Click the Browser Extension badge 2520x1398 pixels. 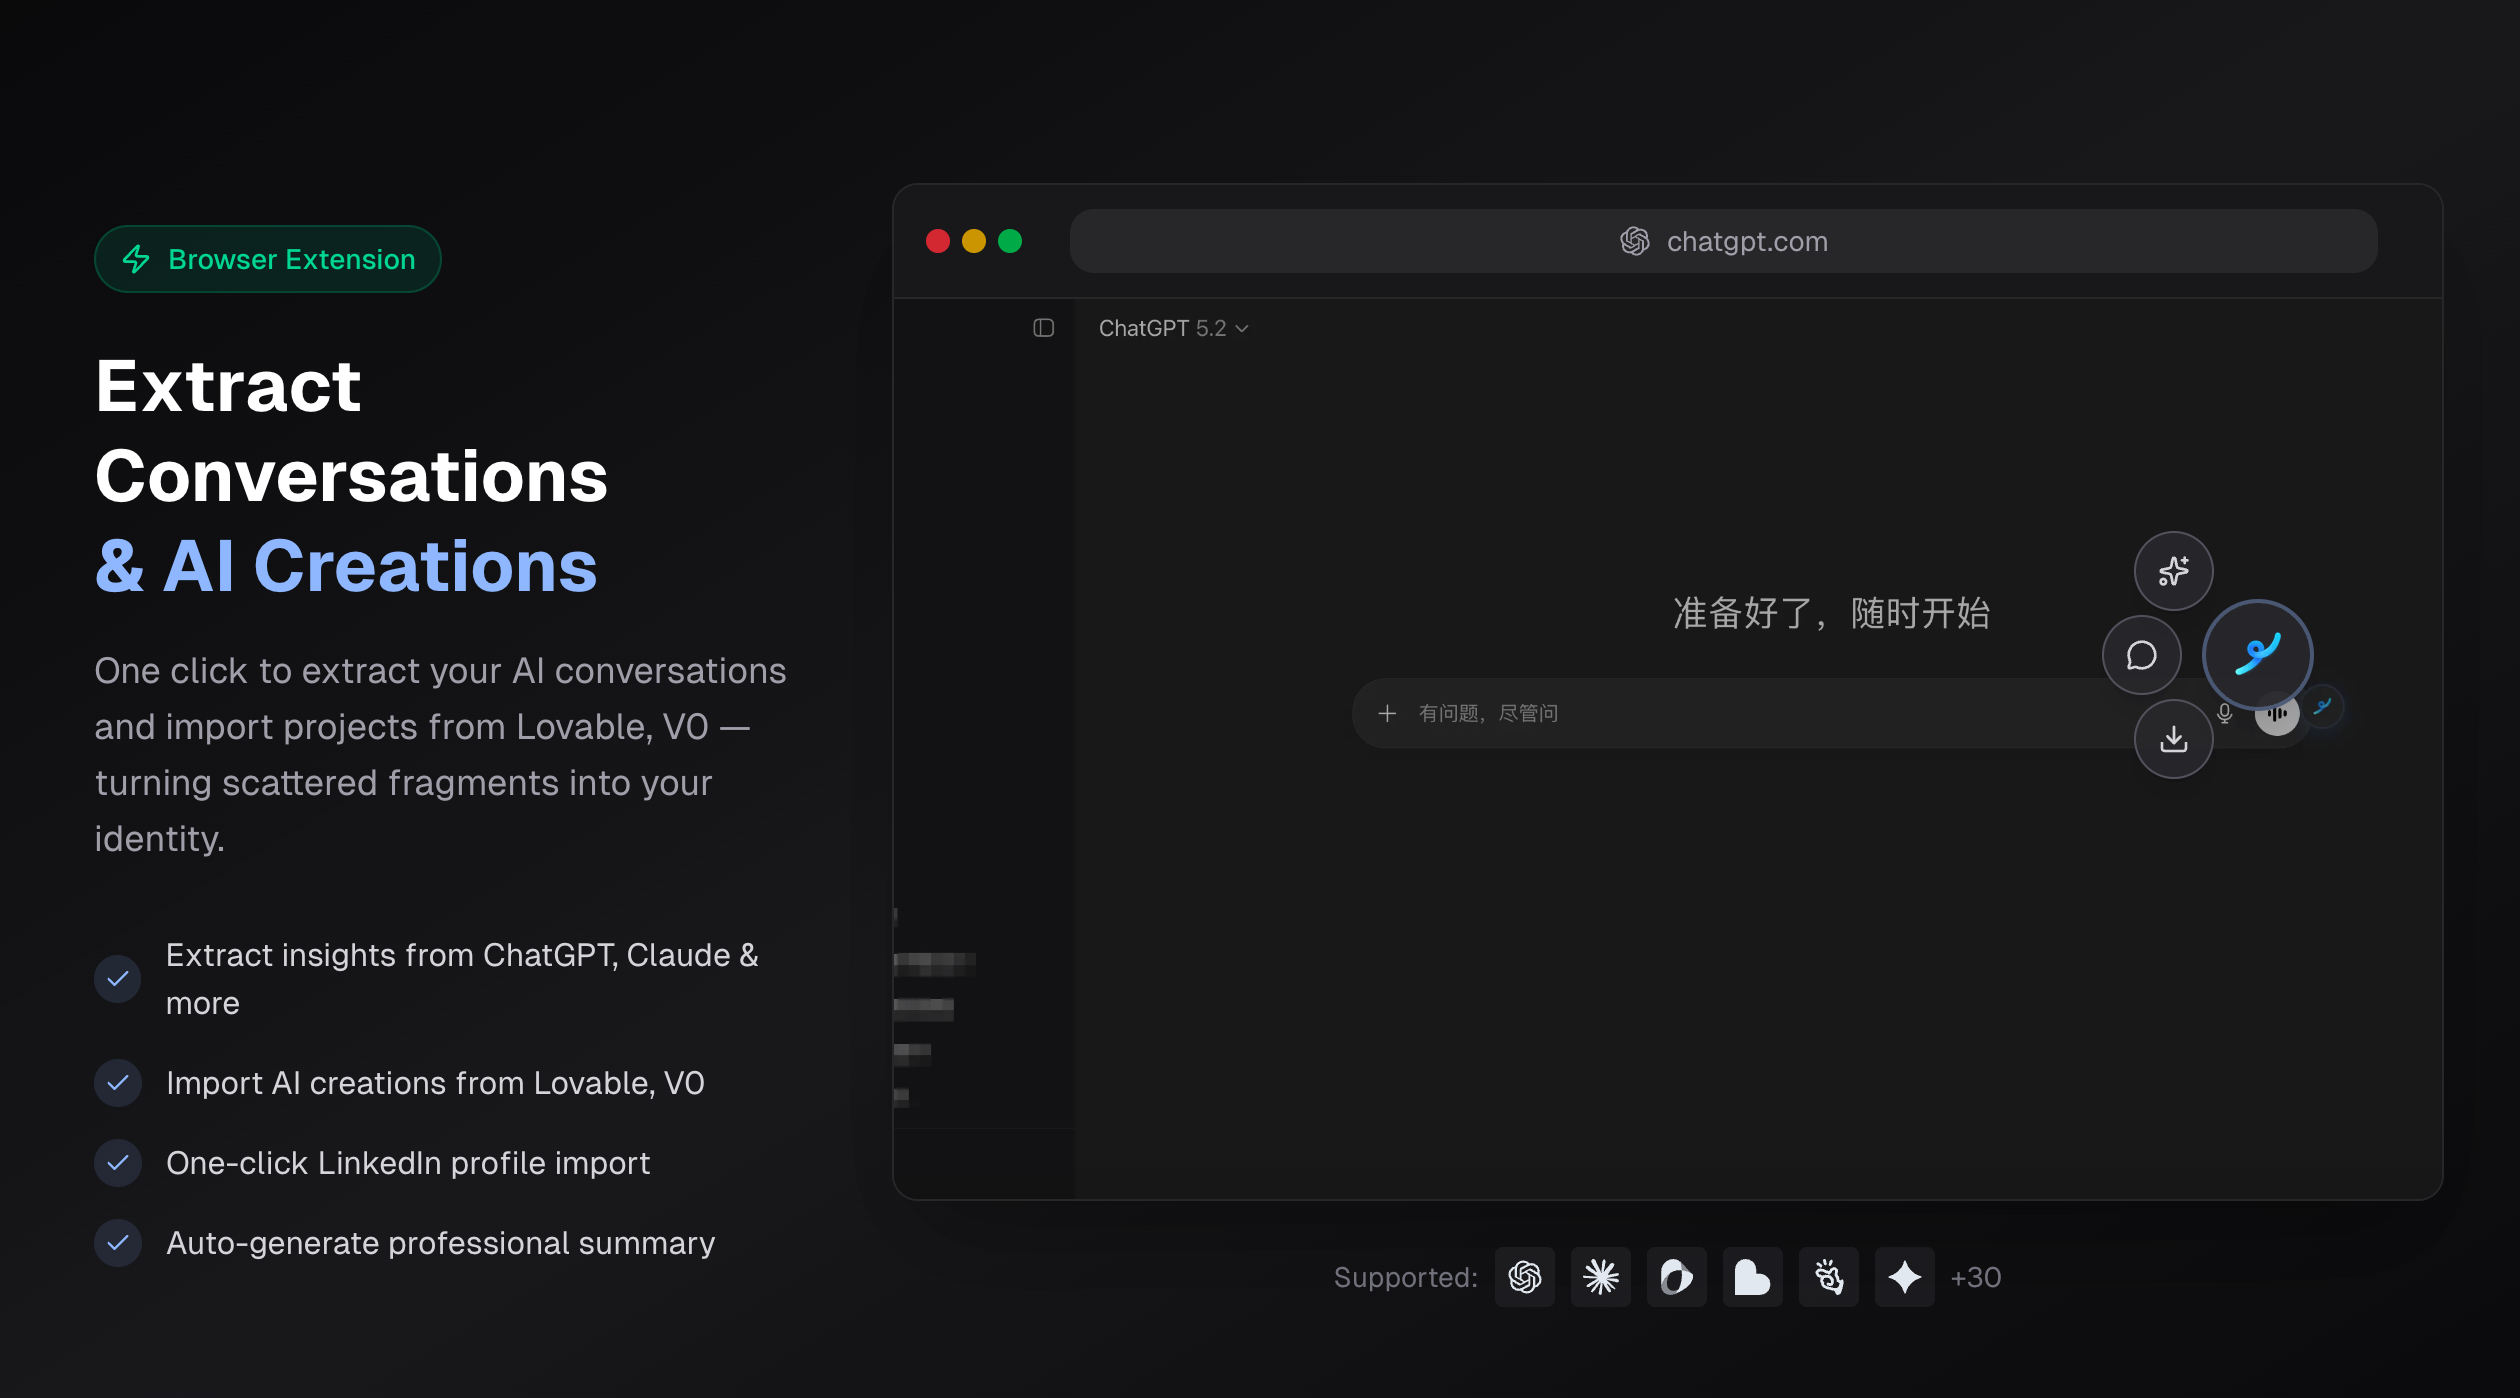click(268, 259)
